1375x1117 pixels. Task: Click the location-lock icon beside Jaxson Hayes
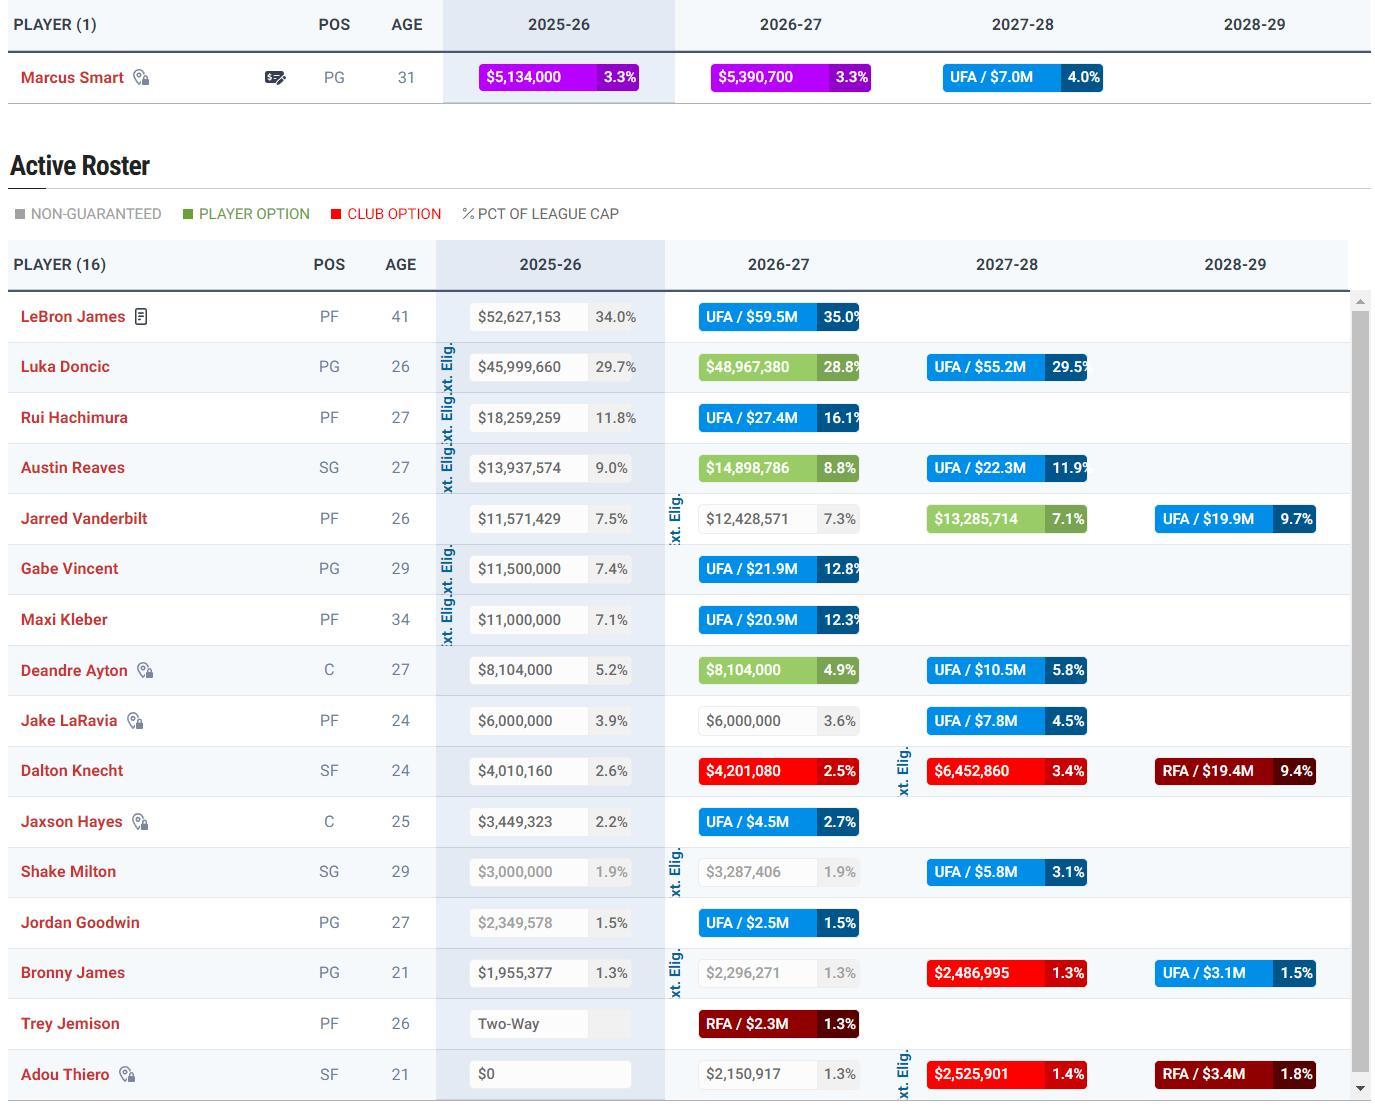[x=140, y=822]
